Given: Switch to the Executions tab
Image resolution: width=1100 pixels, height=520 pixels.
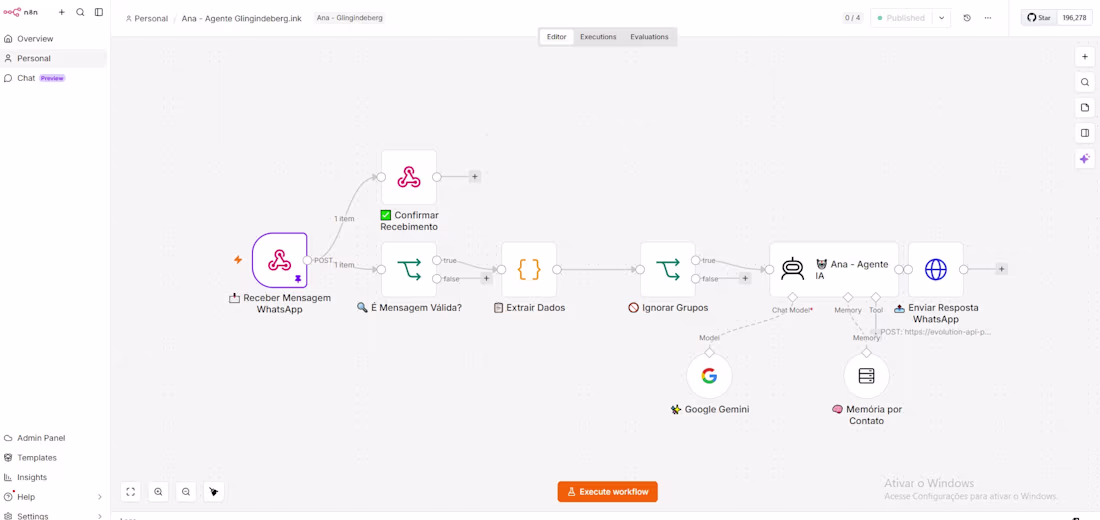Looking at the screenshot, I should (x=598, y=36).
